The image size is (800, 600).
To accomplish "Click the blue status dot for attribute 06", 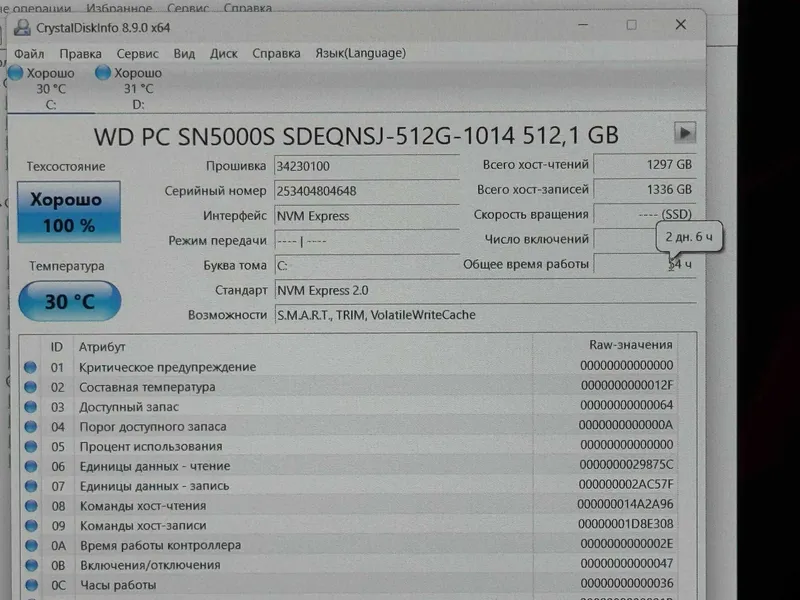I will (31, 466).
